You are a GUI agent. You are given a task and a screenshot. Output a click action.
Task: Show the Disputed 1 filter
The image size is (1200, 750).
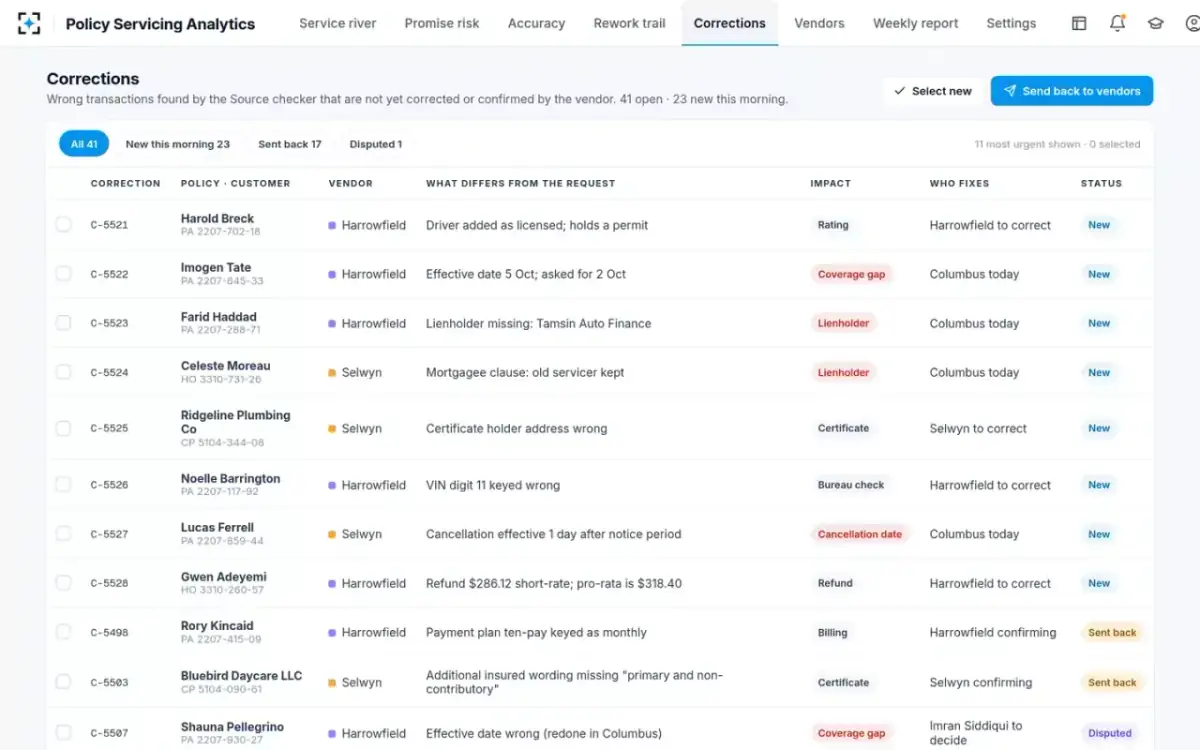point(376,144)
